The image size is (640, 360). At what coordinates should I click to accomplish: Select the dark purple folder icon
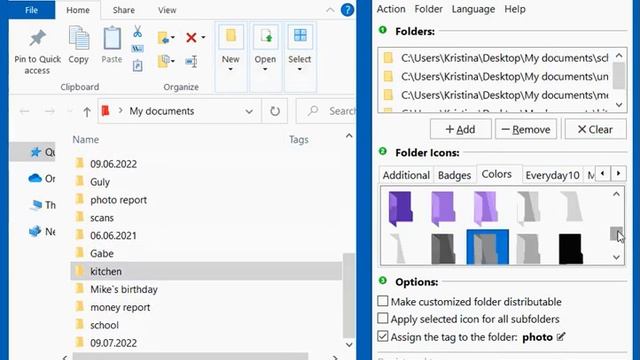pyautogui.click(x=401, y=209)
